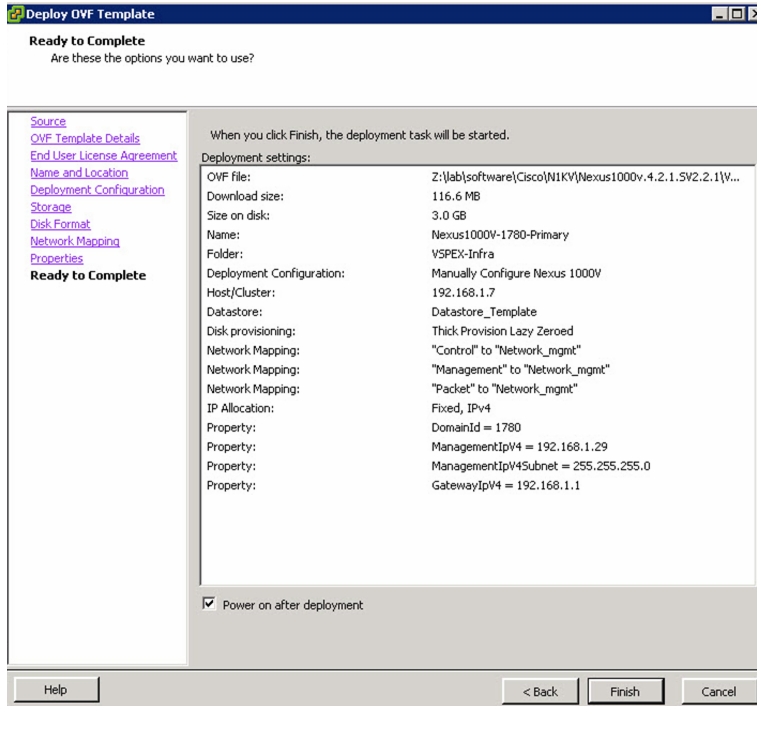The width and height of the screenshot is (761, 737).
Task: Minimize the Deploy OVF Template window
Action: (x=719, y=14)
